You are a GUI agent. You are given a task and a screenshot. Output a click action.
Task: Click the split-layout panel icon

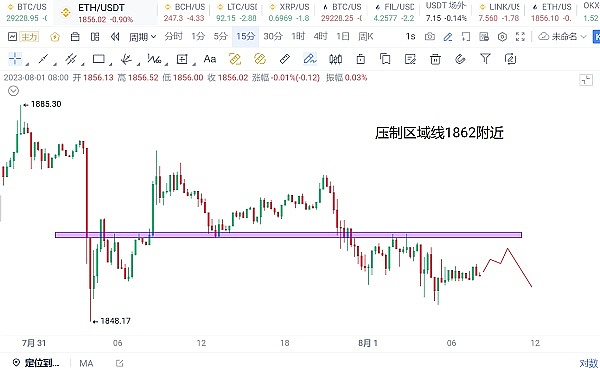coord(95,37)
